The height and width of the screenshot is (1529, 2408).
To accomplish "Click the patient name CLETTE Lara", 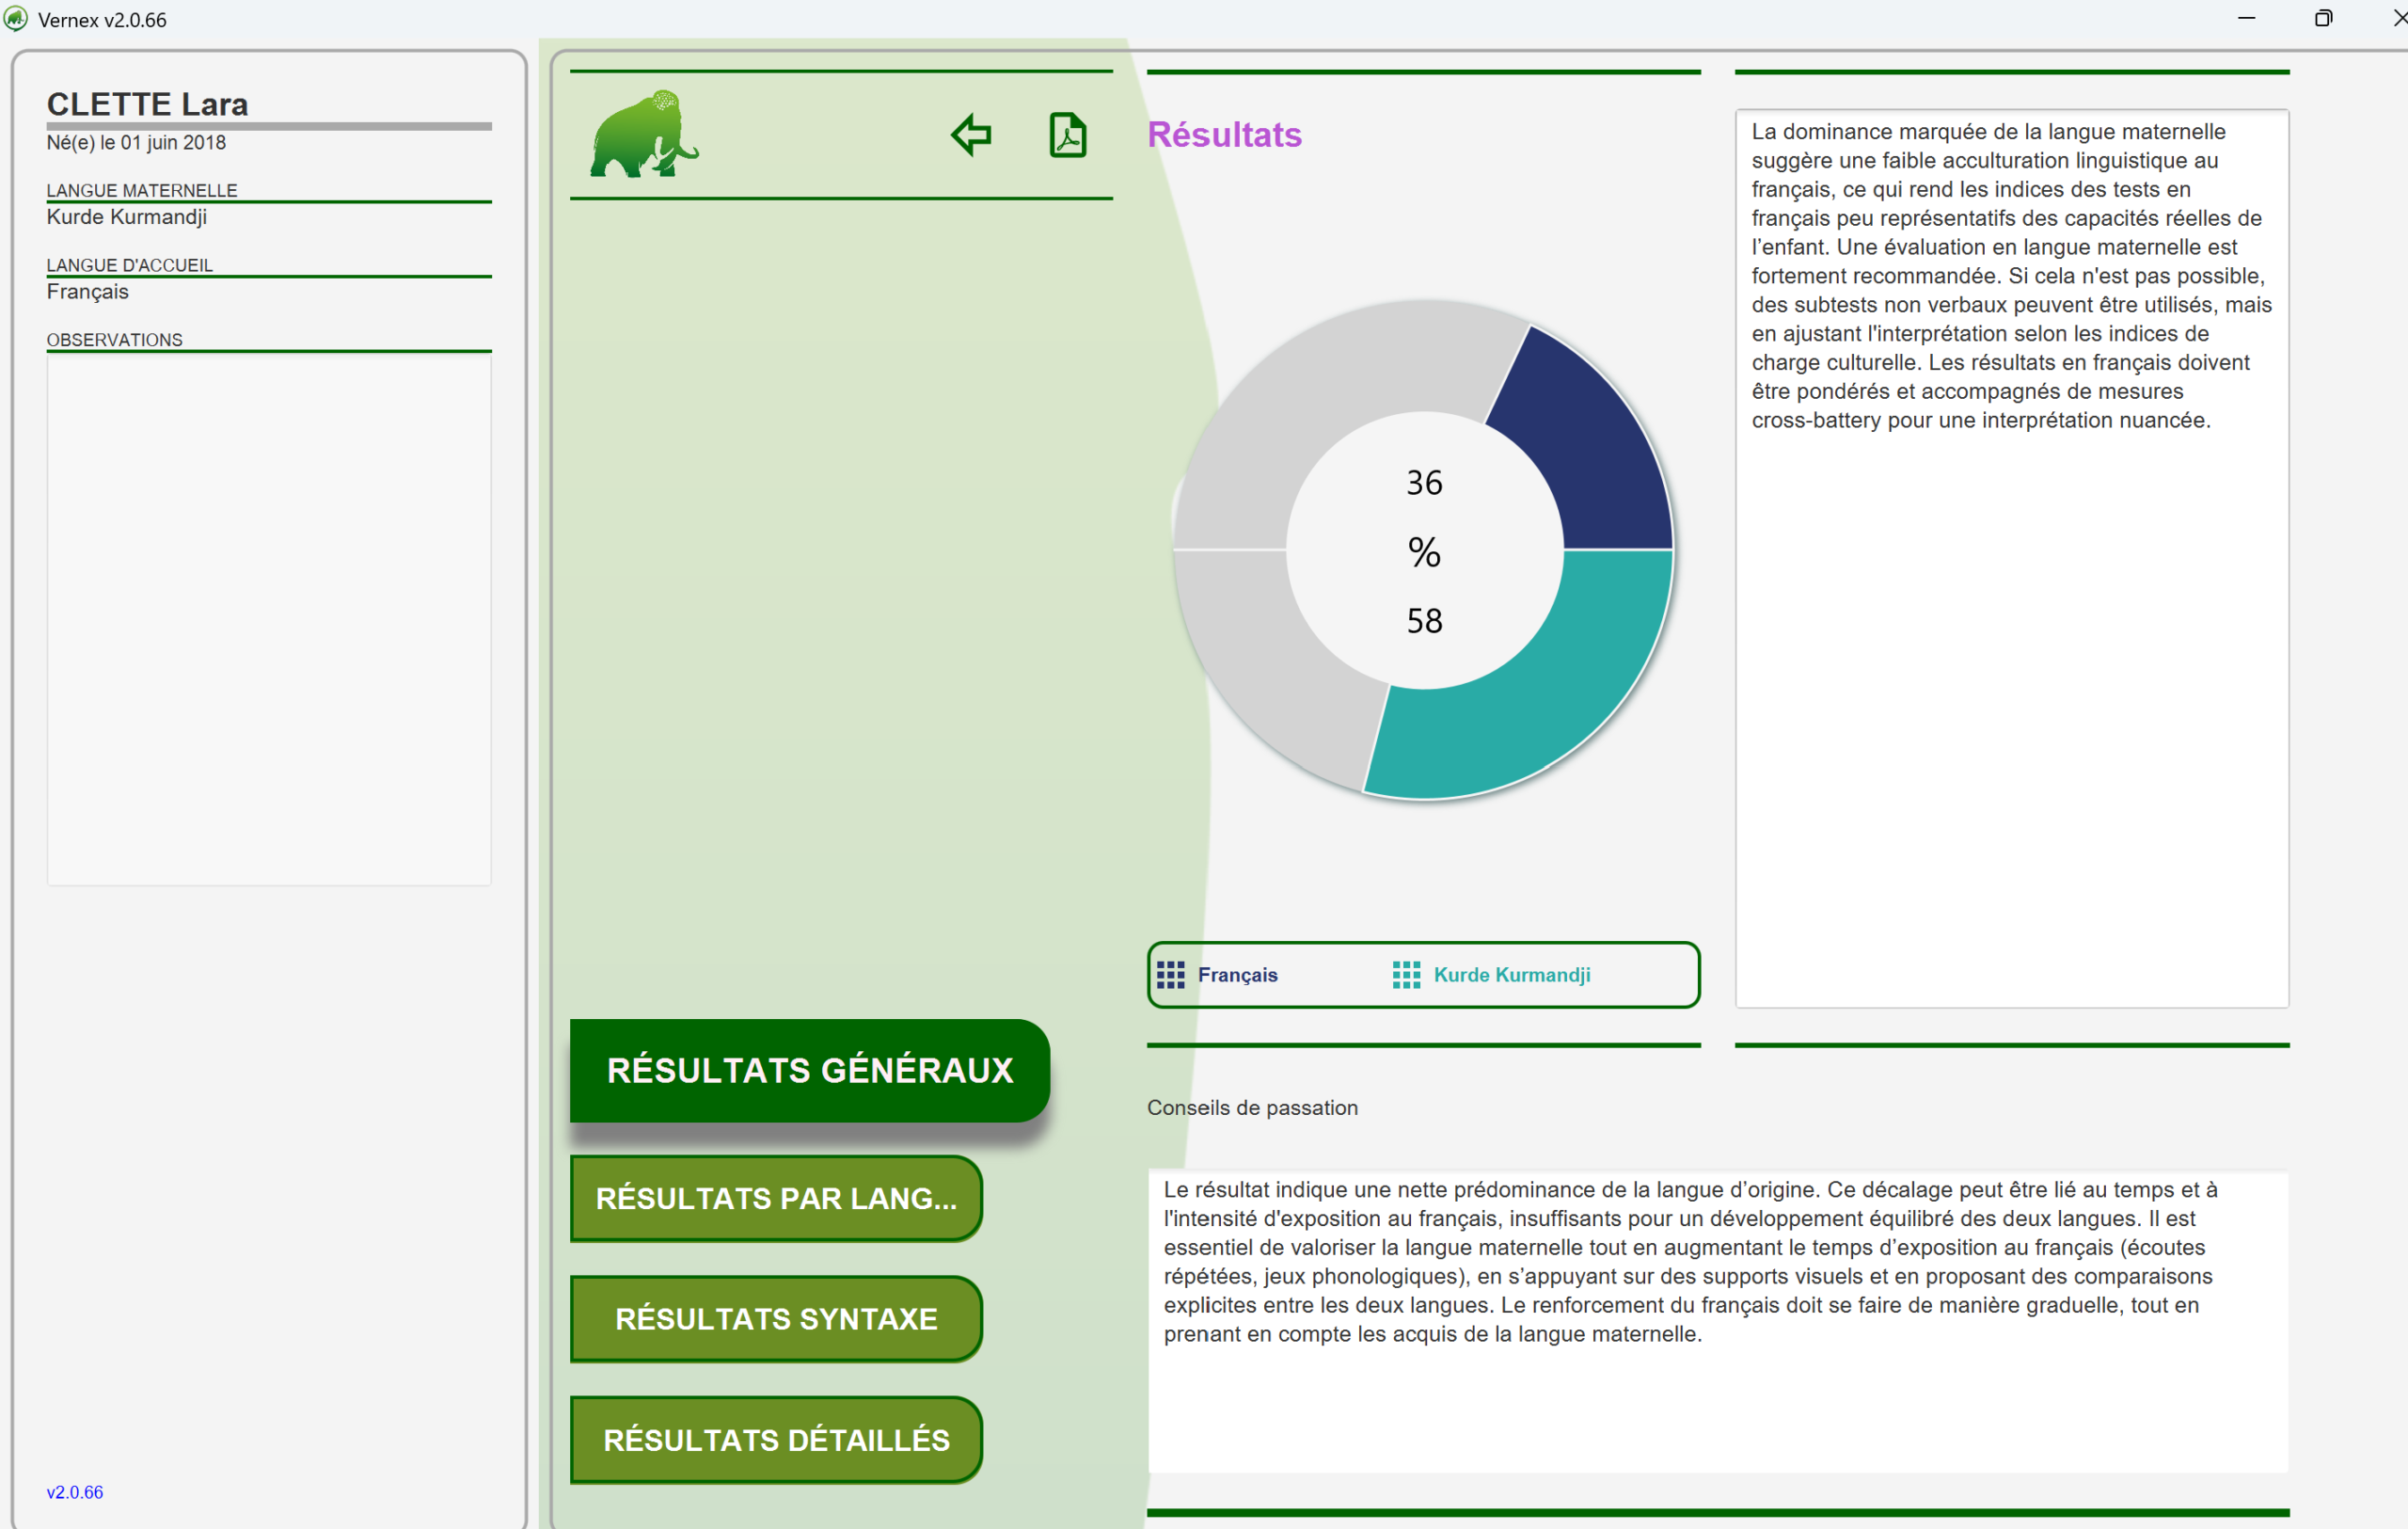I will [x=147, y=104].
